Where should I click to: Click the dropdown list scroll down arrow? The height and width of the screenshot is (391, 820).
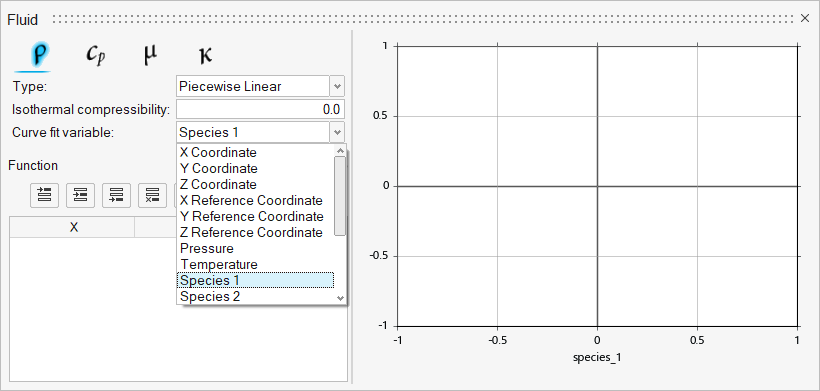[340, 298]
